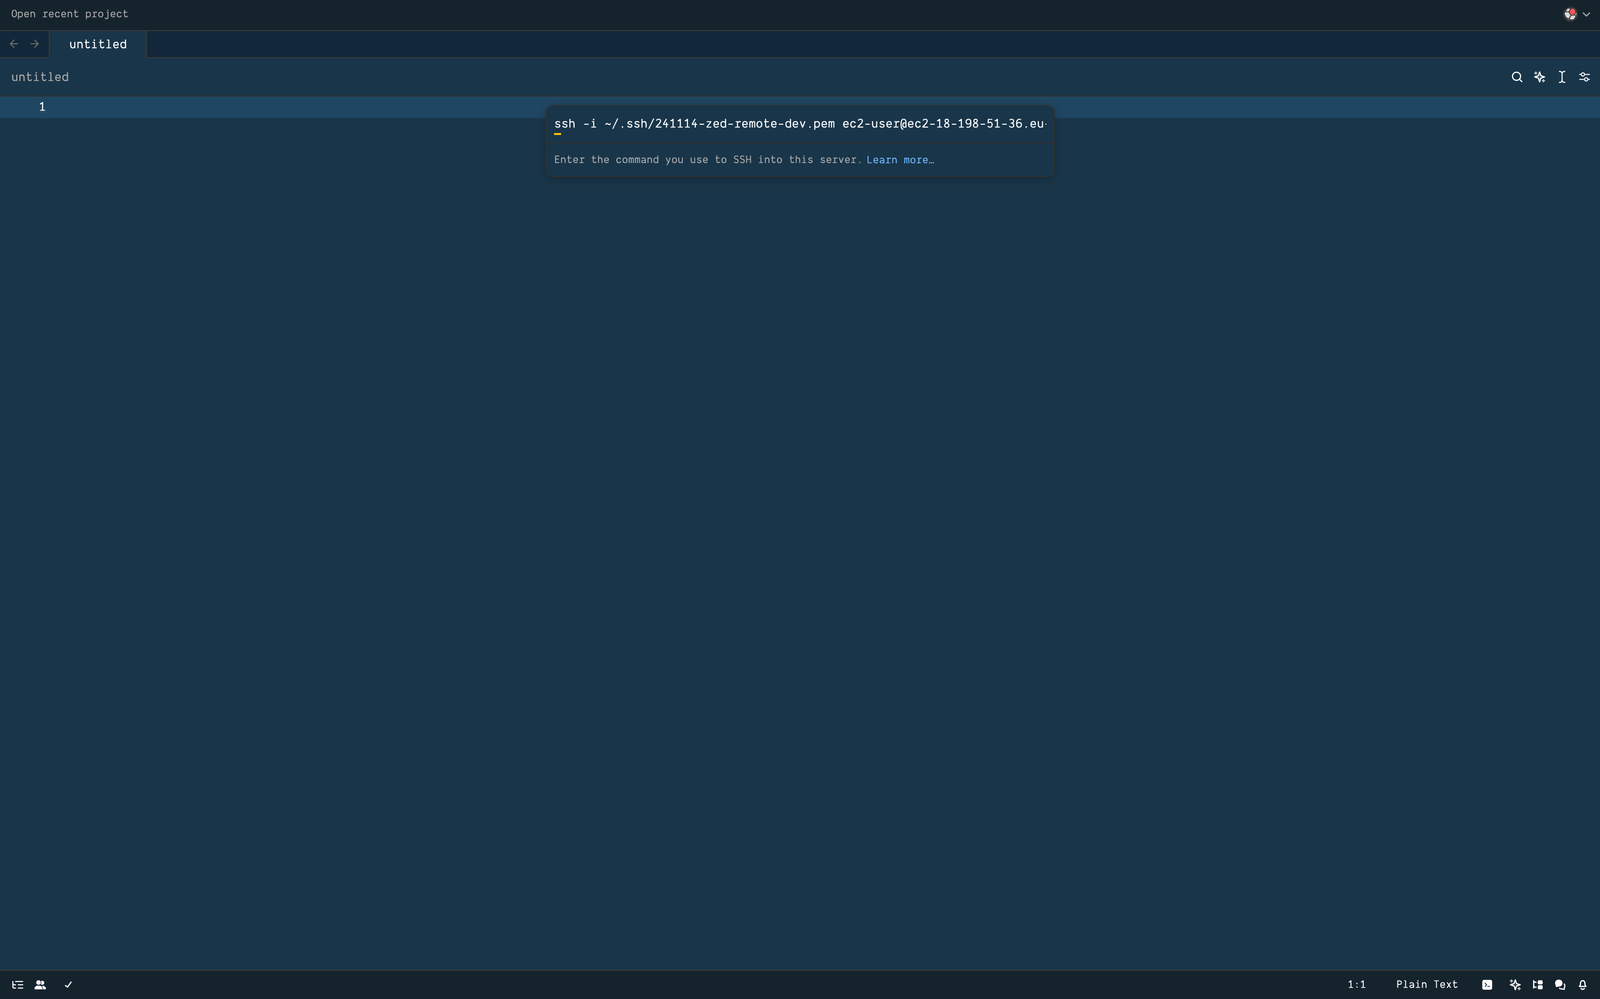Open the Plain Text language selector
The width and height of the screenshot is (1600, 999).
click(1426, 984)
